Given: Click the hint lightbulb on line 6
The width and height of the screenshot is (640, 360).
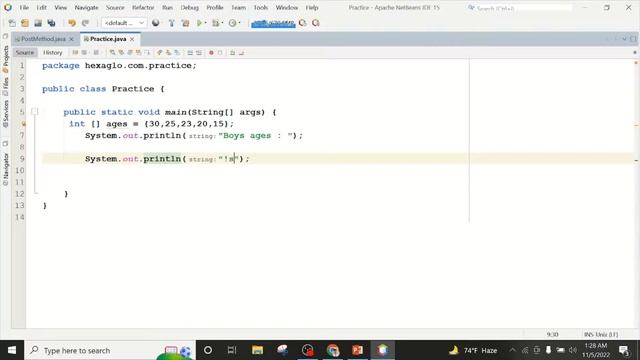Looking at the screenshot, I should (x=23, y=124).
